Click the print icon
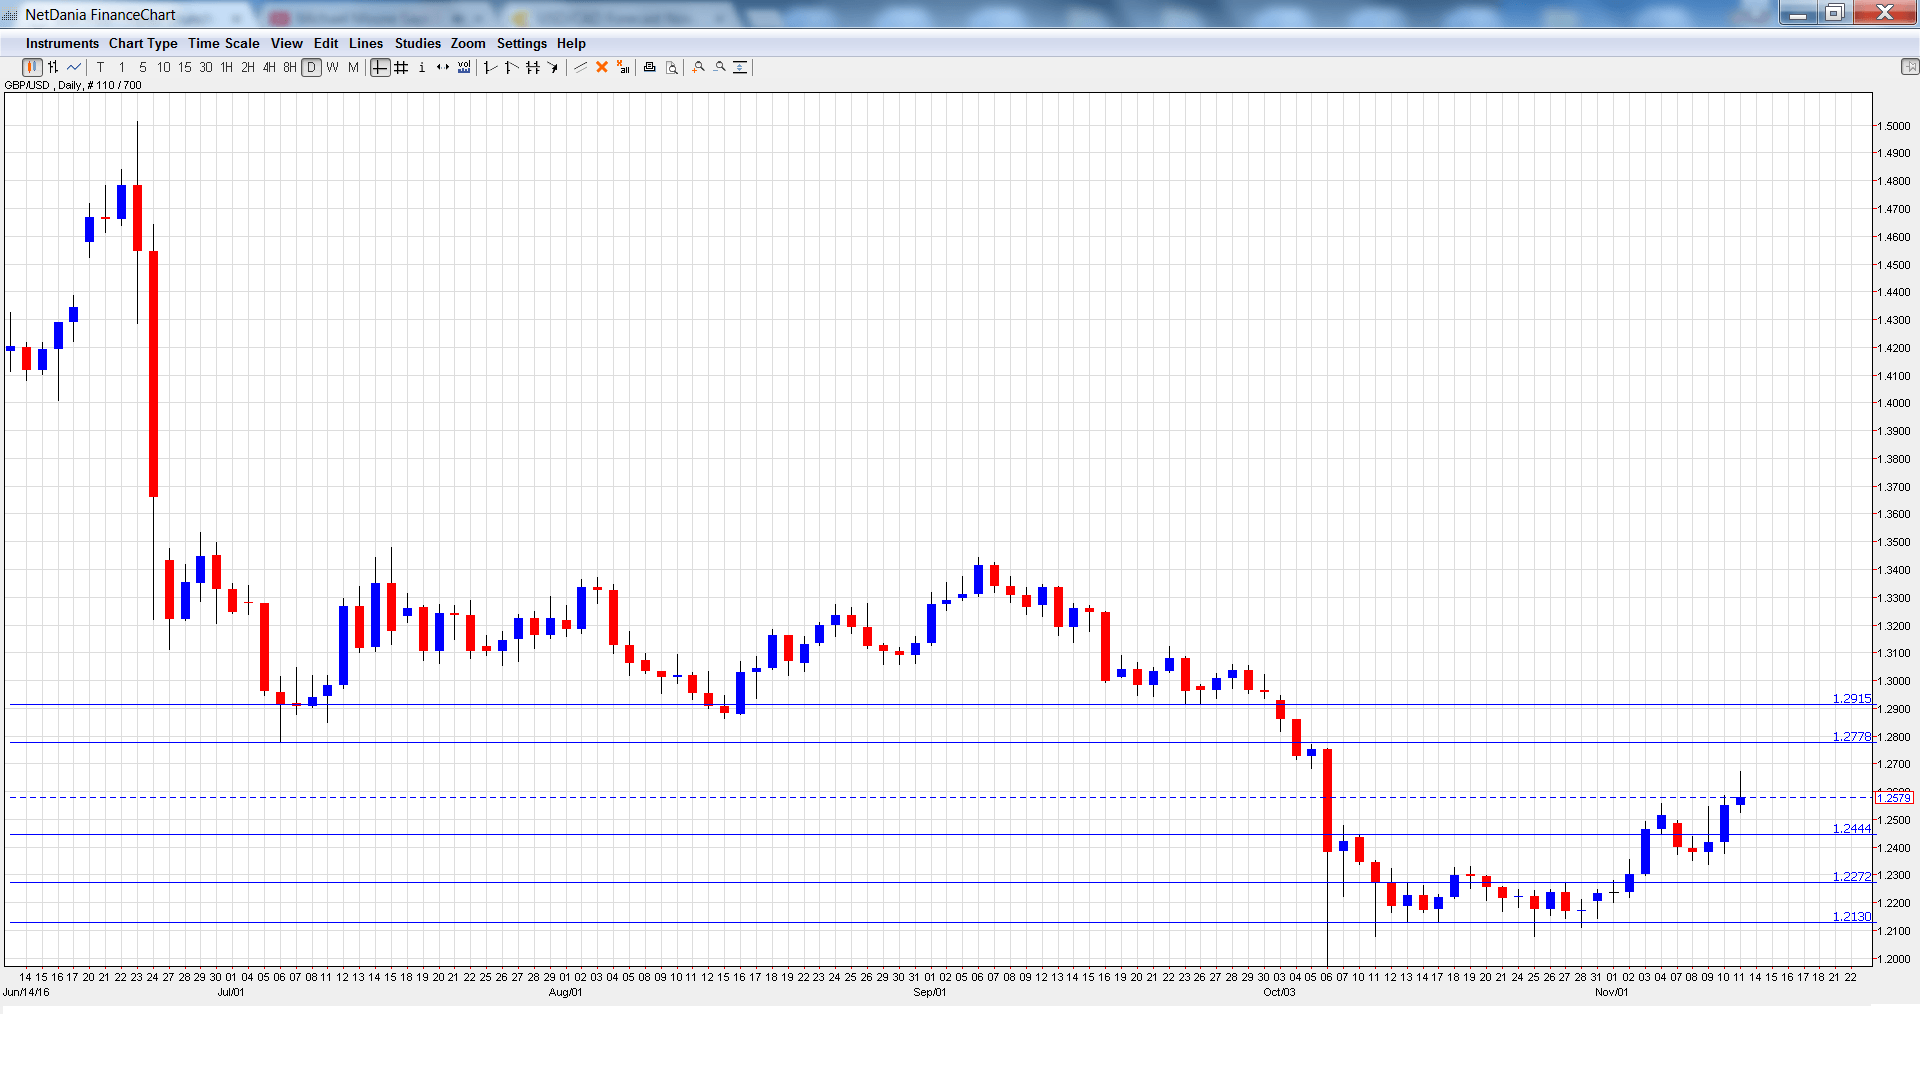The height and width of the screenshot is (1080, 1920). pyautogui.click(x=650, y=67)
